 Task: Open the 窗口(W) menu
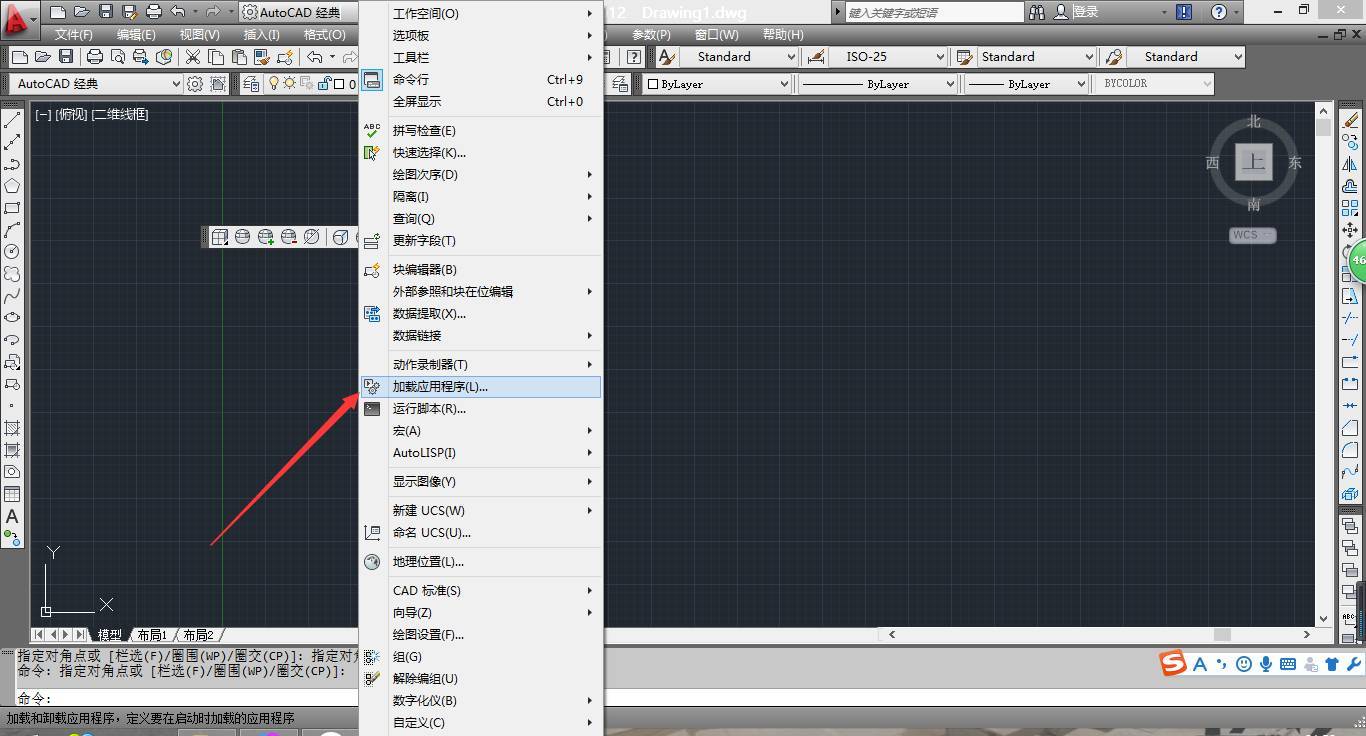tap(716, 34)
